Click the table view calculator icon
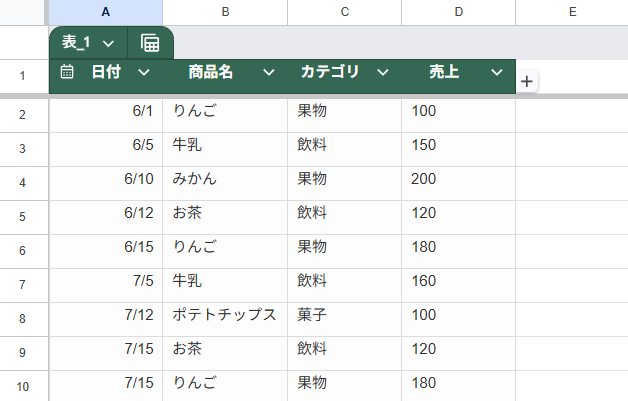This screenshot has height=401, width=628. pos(150,43)
